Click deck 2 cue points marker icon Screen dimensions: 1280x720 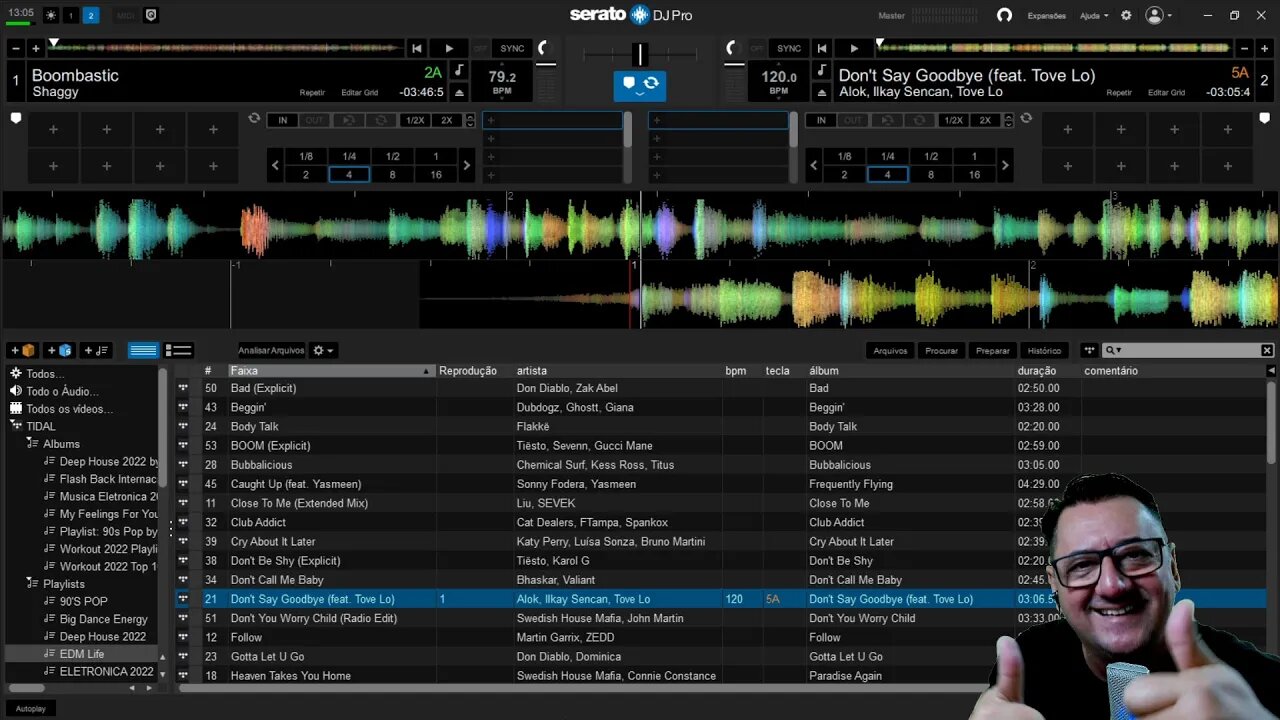tap(1264, 118)
